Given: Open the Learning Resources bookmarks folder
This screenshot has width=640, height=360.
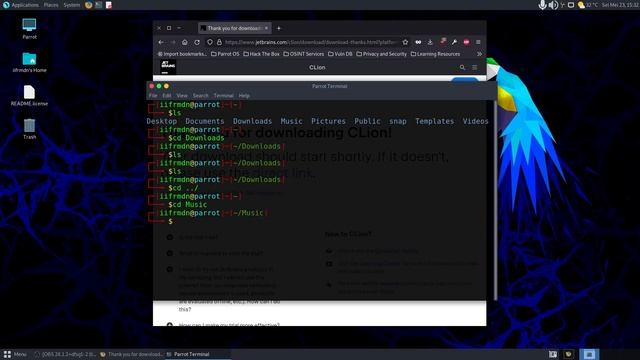Looking at the screenshot, I should [x=436, y=54].
